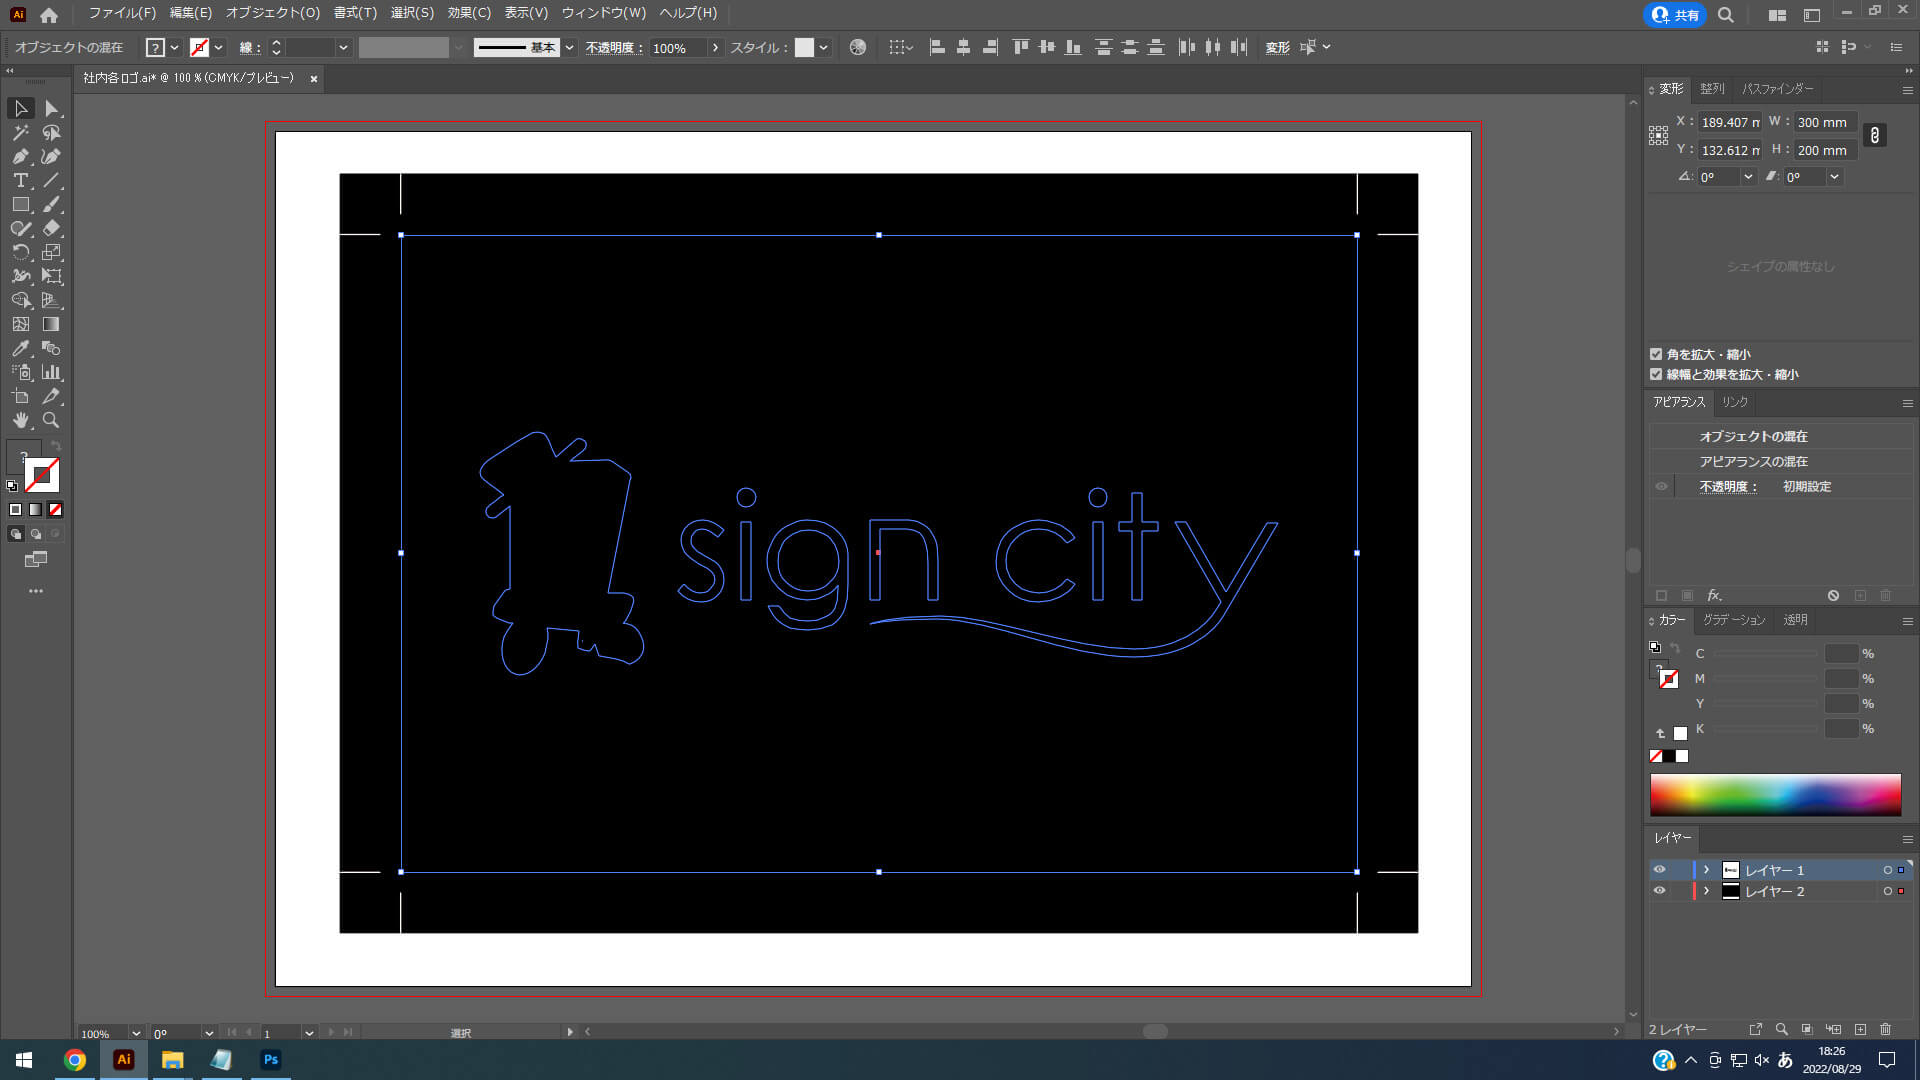Select the Line Segment tool
This screenshot has width=1920, height=1080.
coord(51,180)
